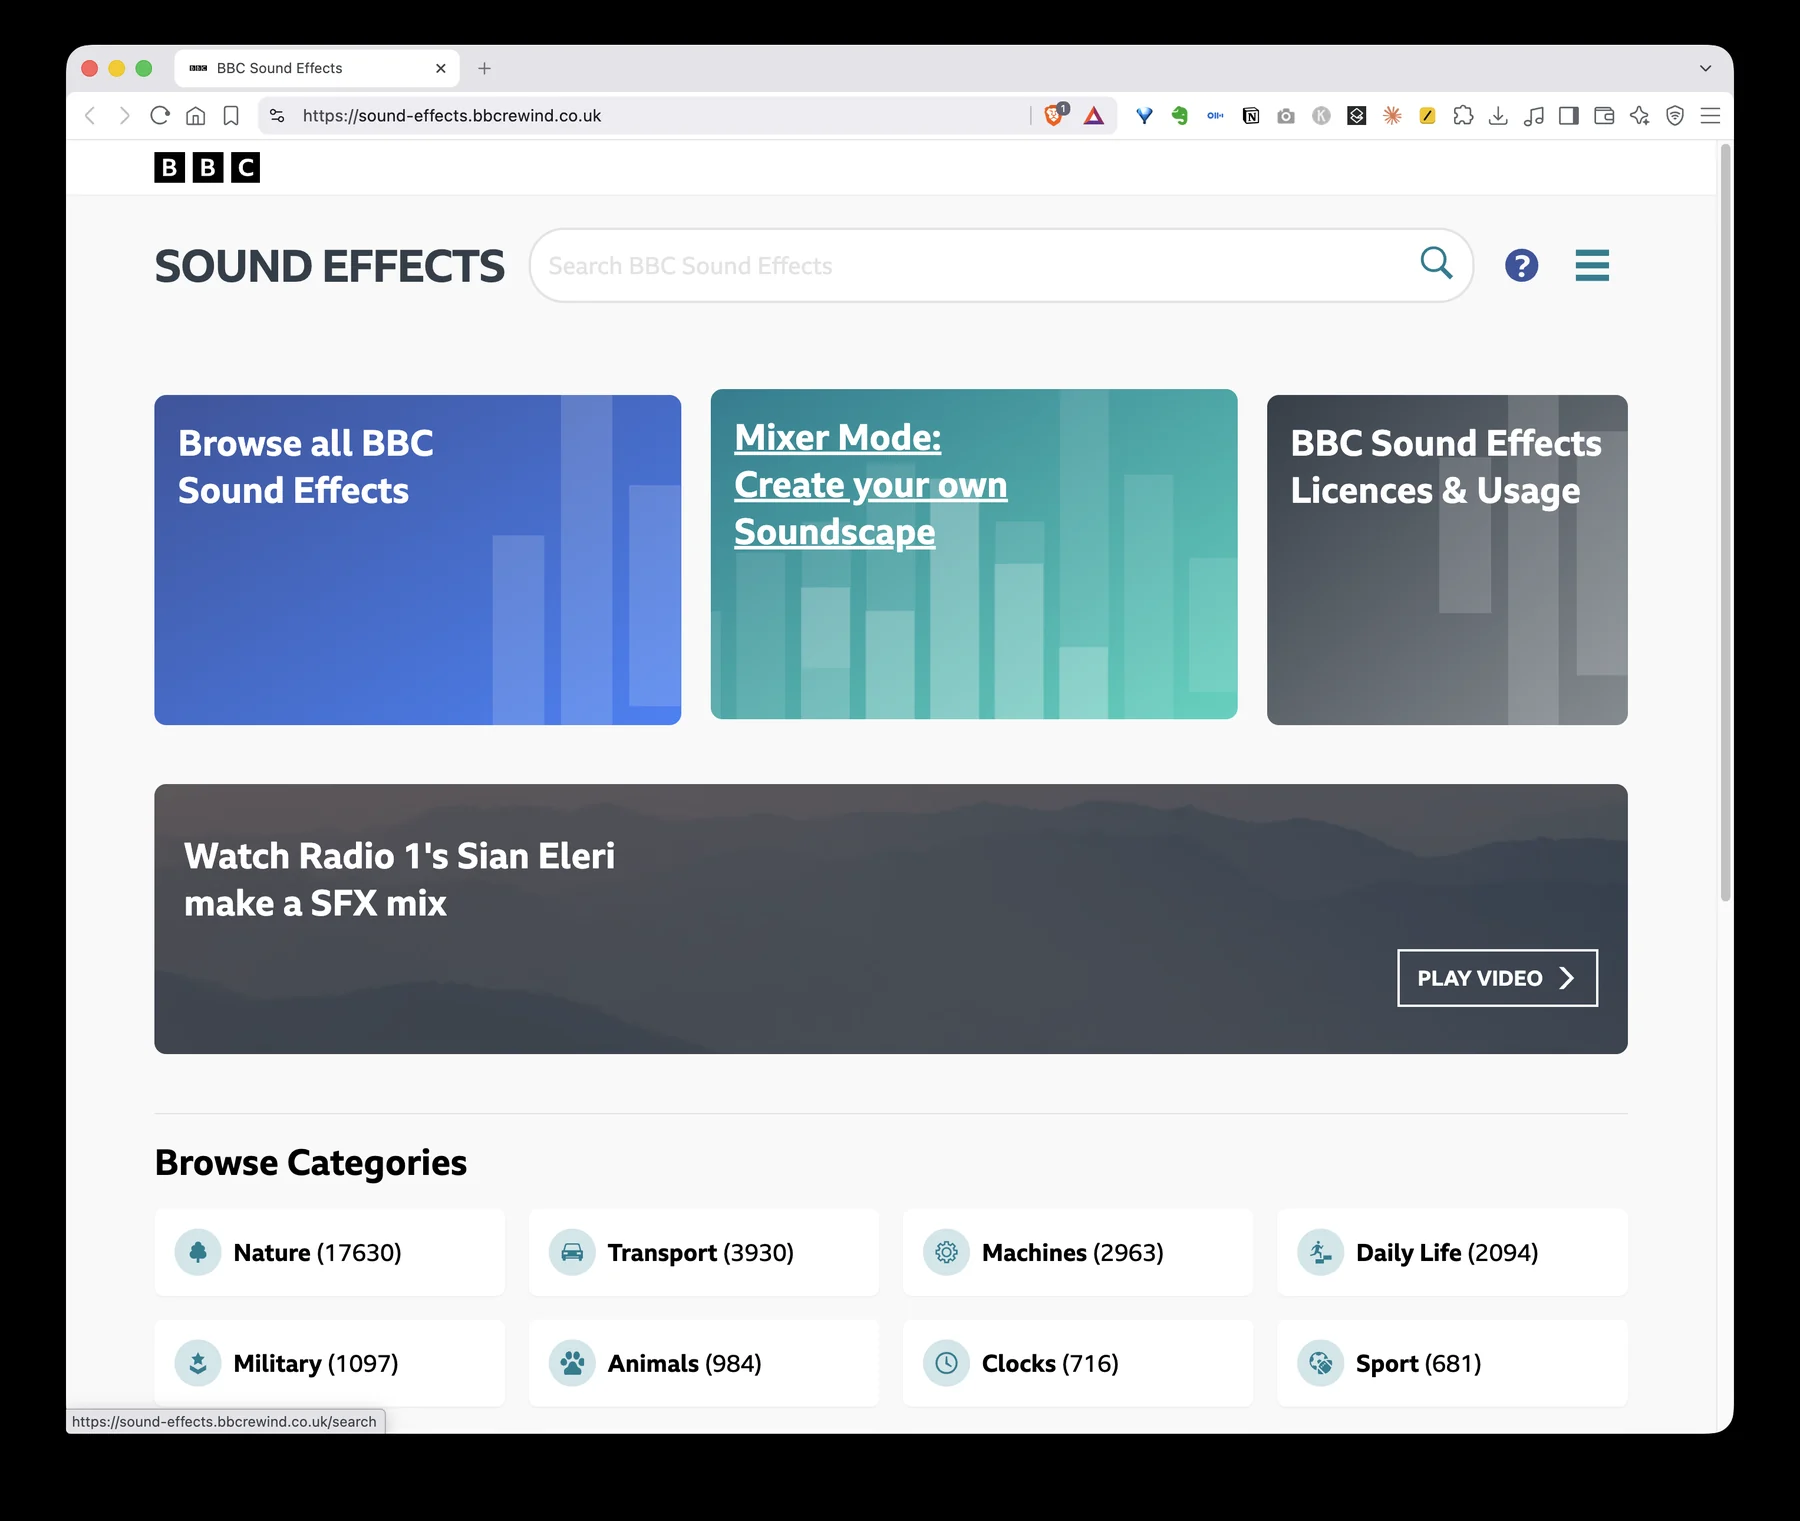Select the BBC Sound Effects tab
The width and height of the screenshot is (1800, 1521).
point(317,68)
